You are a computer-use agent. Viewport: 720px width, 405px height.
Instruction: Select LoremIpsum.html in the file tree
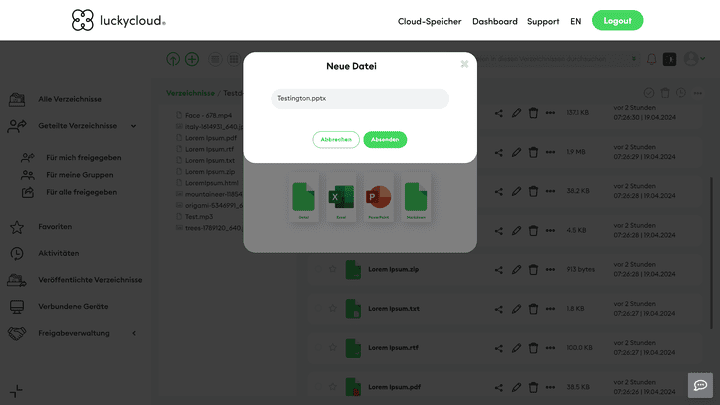pos(212,183)
